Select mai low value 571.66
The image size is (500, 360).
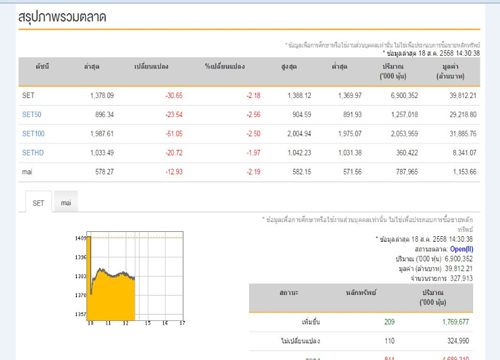click(352, 172)
